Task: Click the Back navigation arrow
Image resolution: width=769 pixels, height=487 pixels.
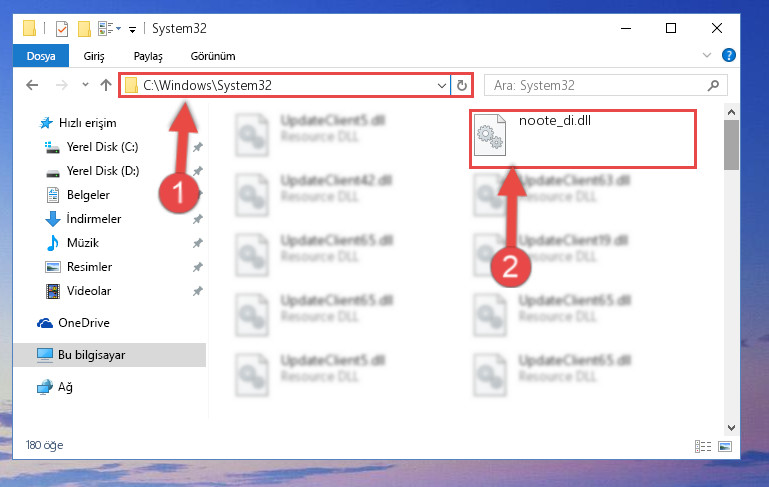Action: point(32,85)
